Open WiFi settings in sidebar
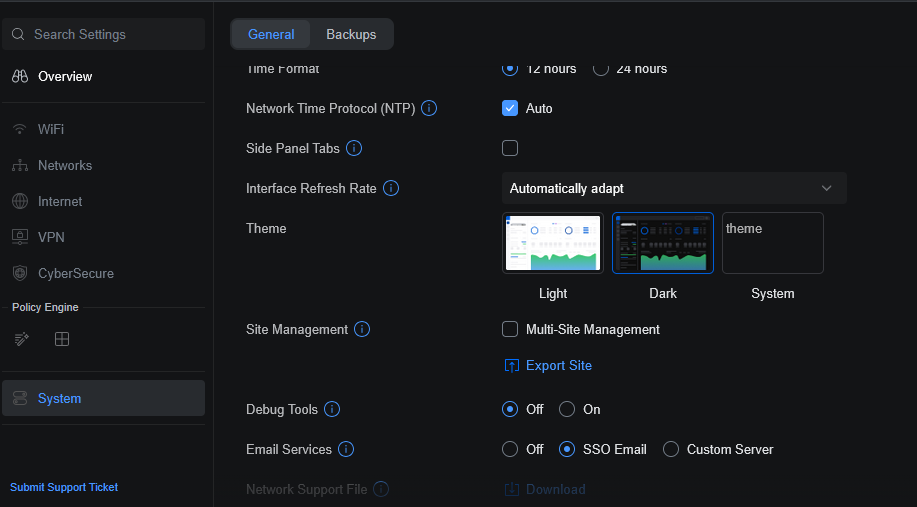The height and width of the screenshot is (507, 917). click(x=51, y=129)
